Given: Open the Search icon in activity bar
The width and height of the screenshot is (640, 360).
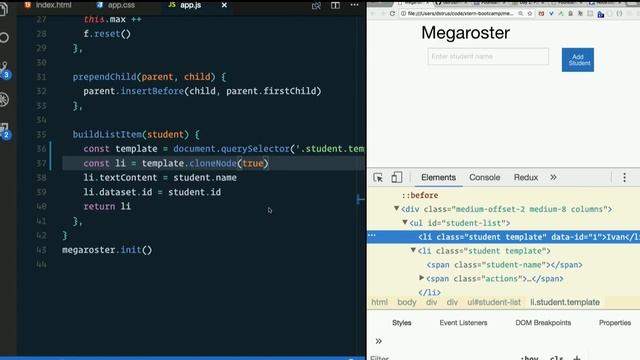Looking at the screenshot, I should [4, 38].
